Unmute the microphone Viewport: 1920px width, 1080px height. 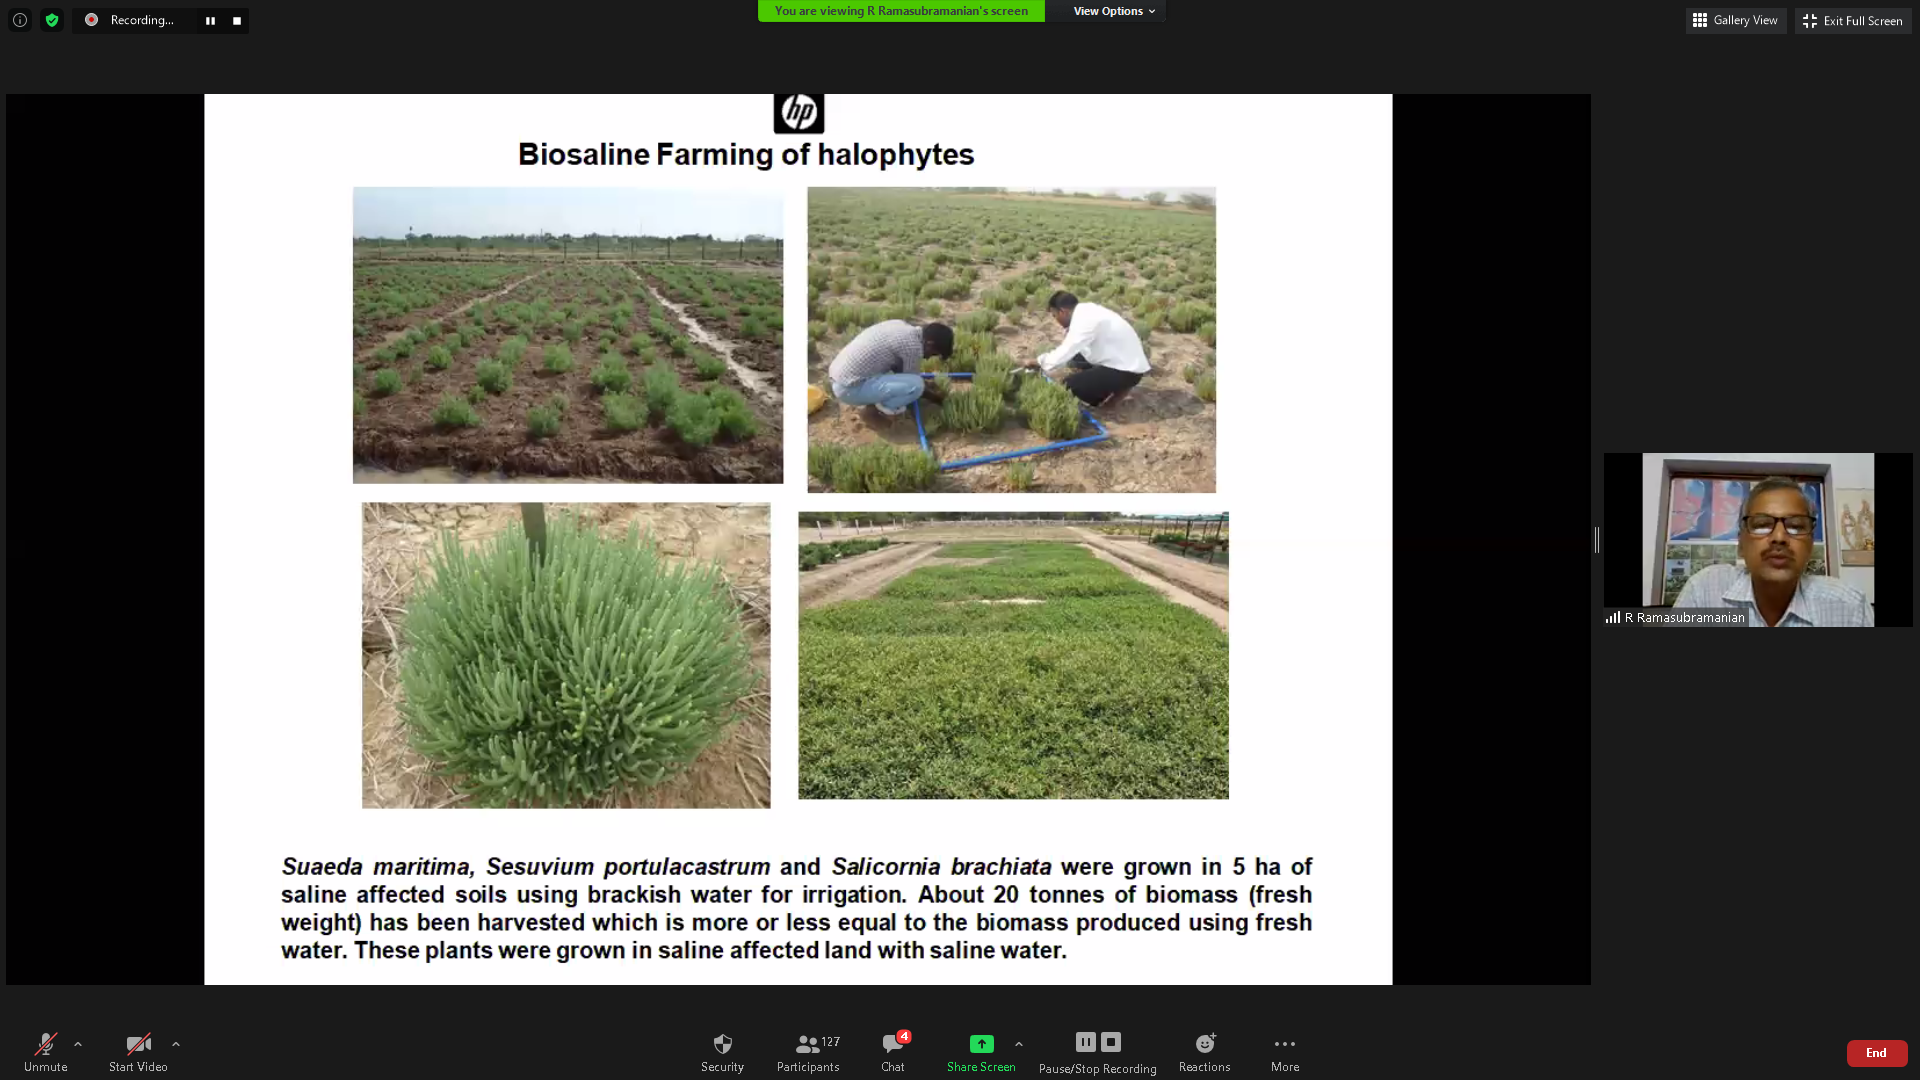coord(45,1052)
